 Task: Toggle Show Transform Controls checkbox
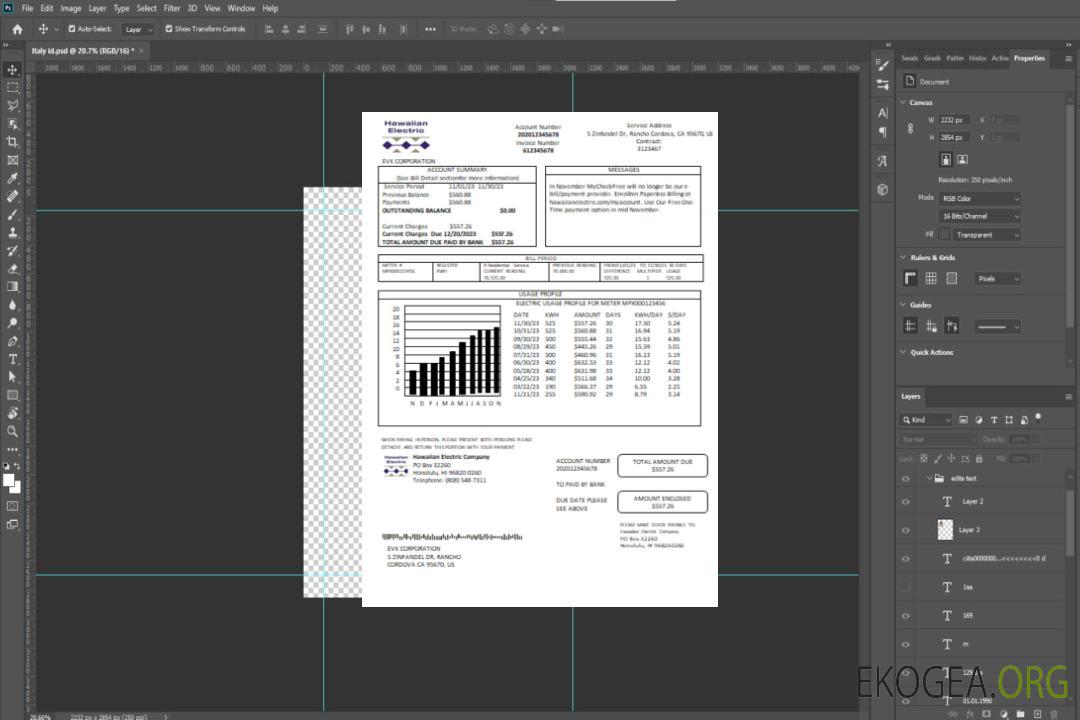169,29
